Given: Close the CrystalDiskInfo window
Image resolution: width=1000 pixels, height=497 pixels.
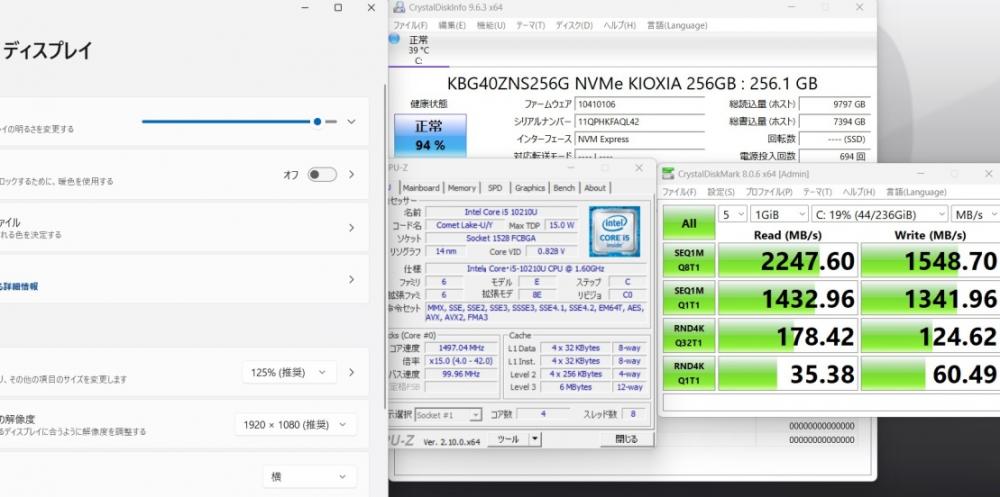Looking at the screenshot, I should click(859, 7).
